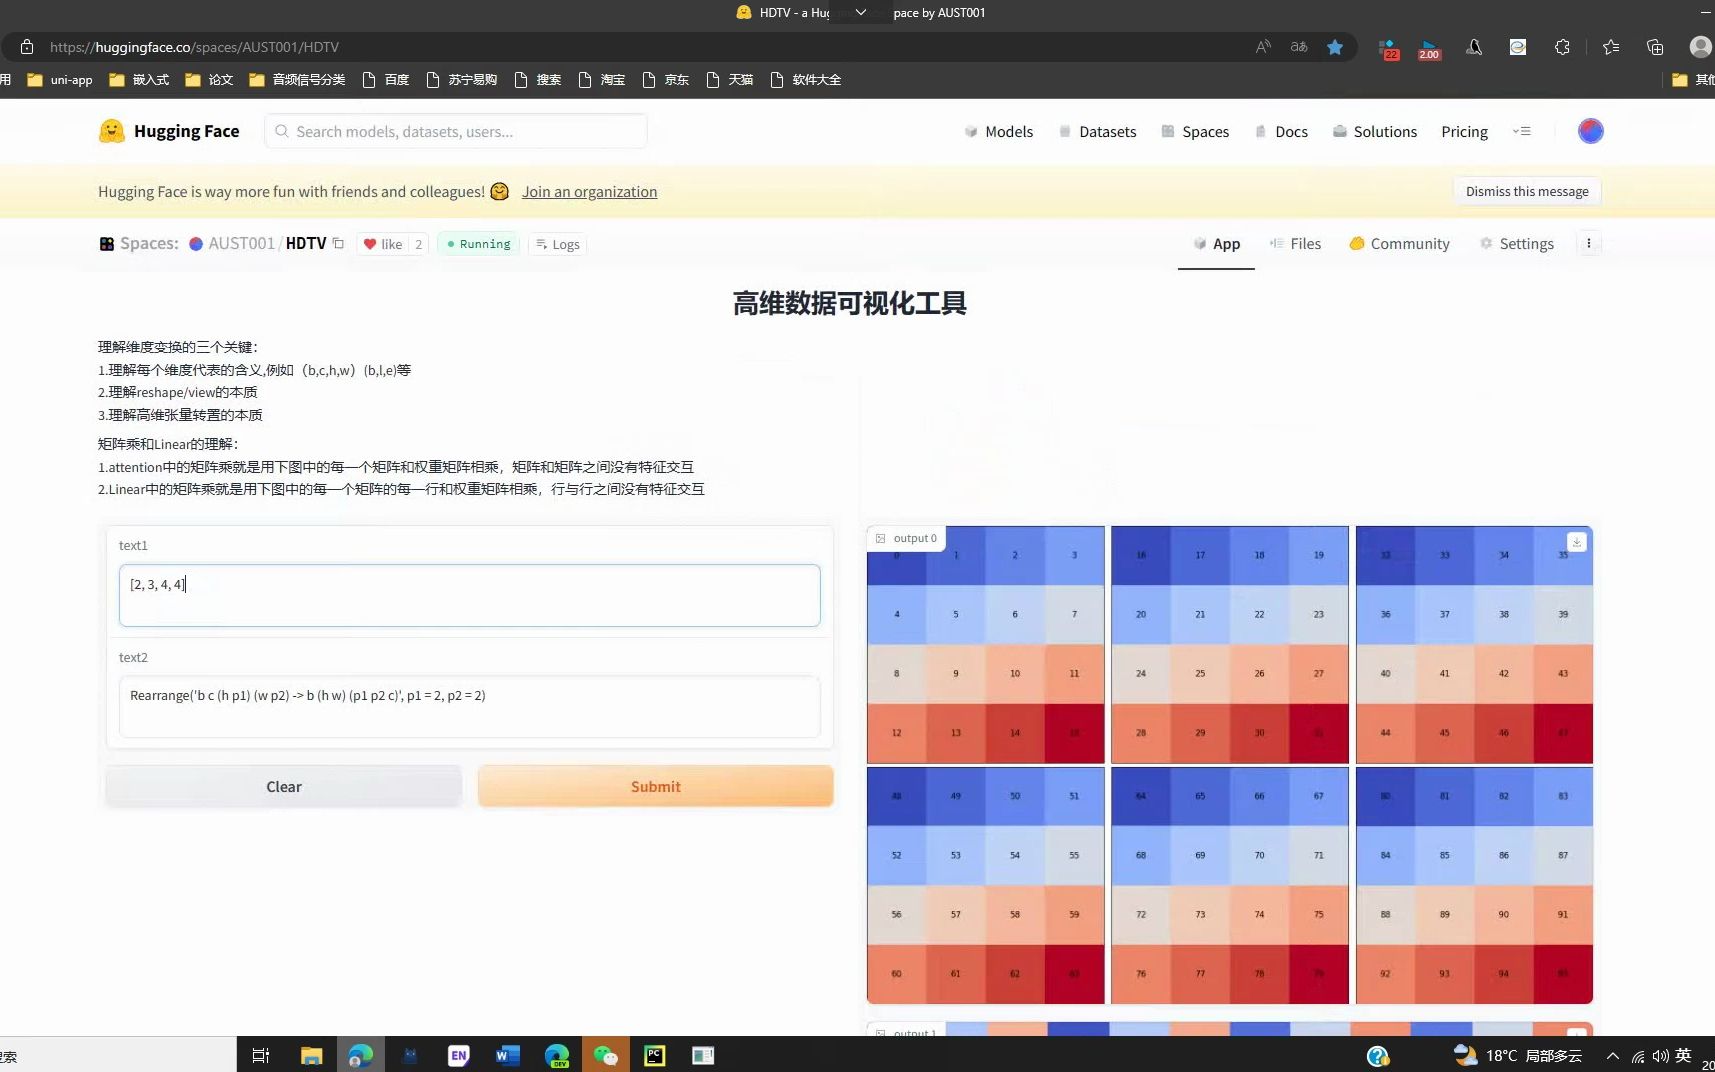Toggle the favorite star for this page

click(x=1336, y=46)
